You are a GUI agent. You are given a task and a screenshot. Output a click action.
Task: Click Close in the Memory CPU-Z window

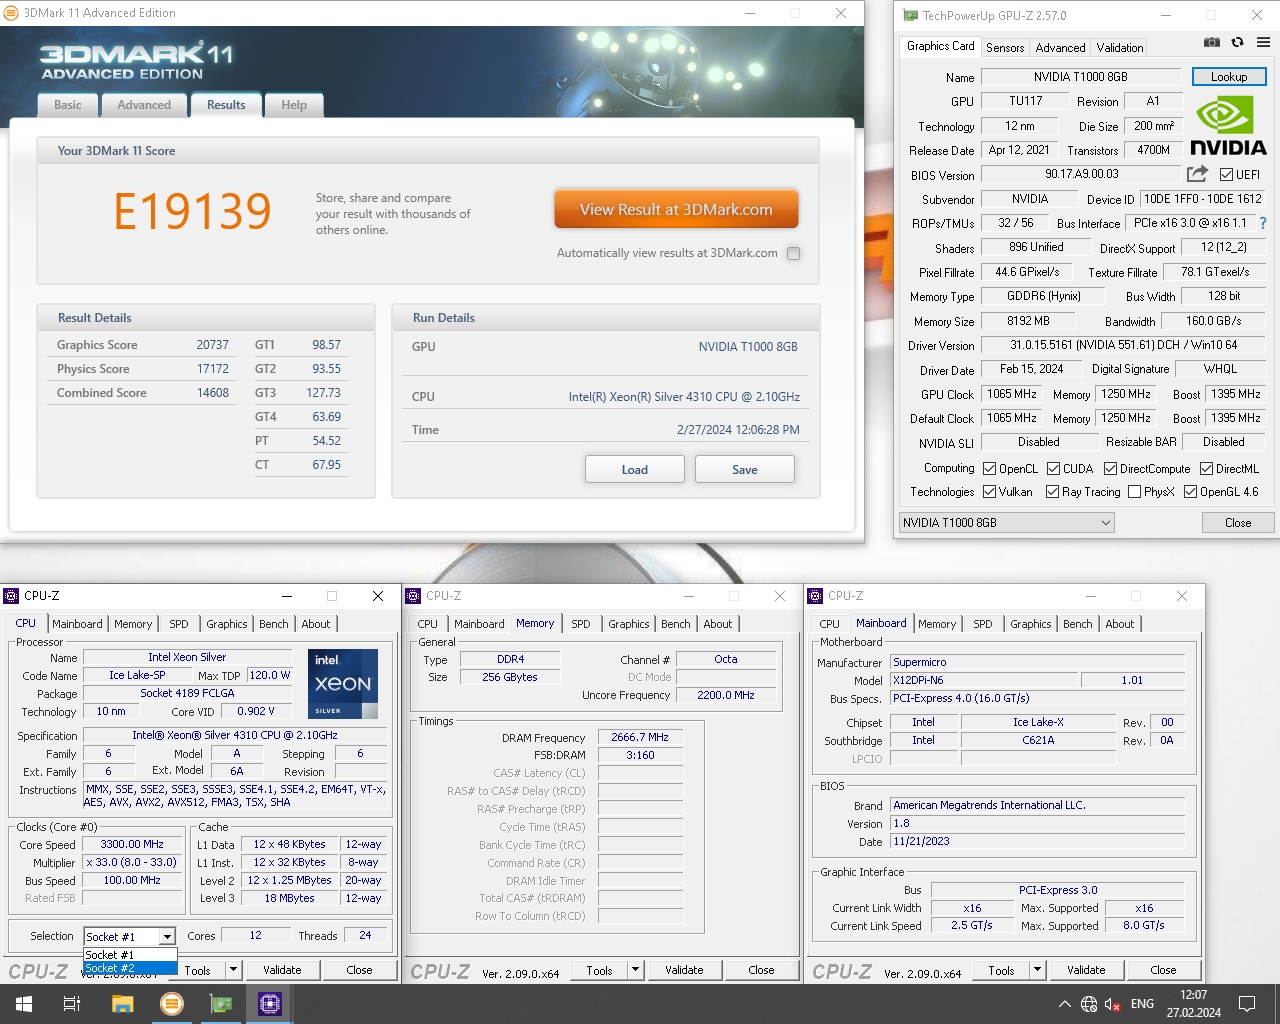click(x=761, y=969)
